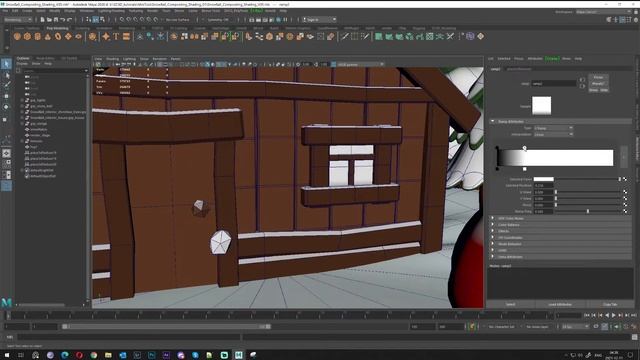Open the workspace menu set dropdown
This screenshot has height=360, width=640.
click(18, 20)
